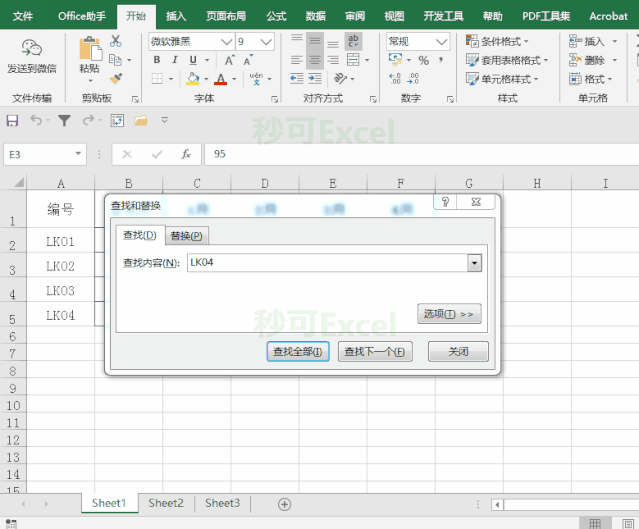Click the cell borders icon
Viewport: 639px width, 529px height.
click(157, 78)
